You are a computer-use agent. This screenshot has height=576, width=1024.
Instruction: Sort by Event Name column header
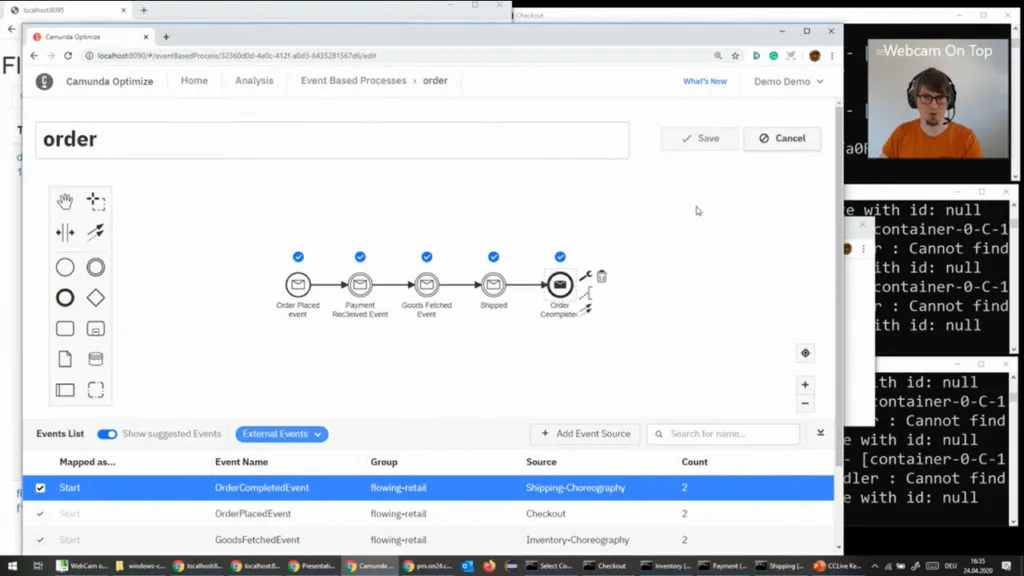241,462
